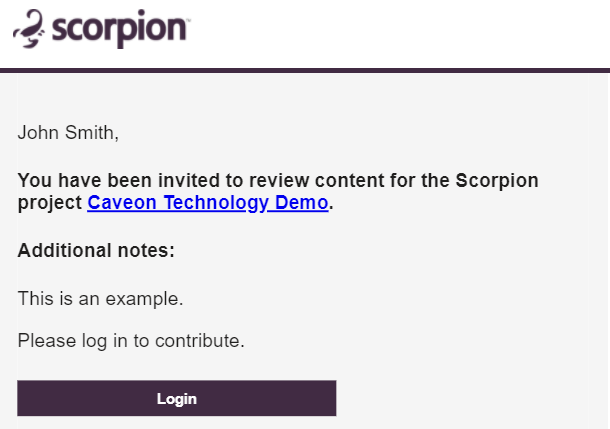
Task: Click the dark purple header divider bar
Action: coord(305,70)
